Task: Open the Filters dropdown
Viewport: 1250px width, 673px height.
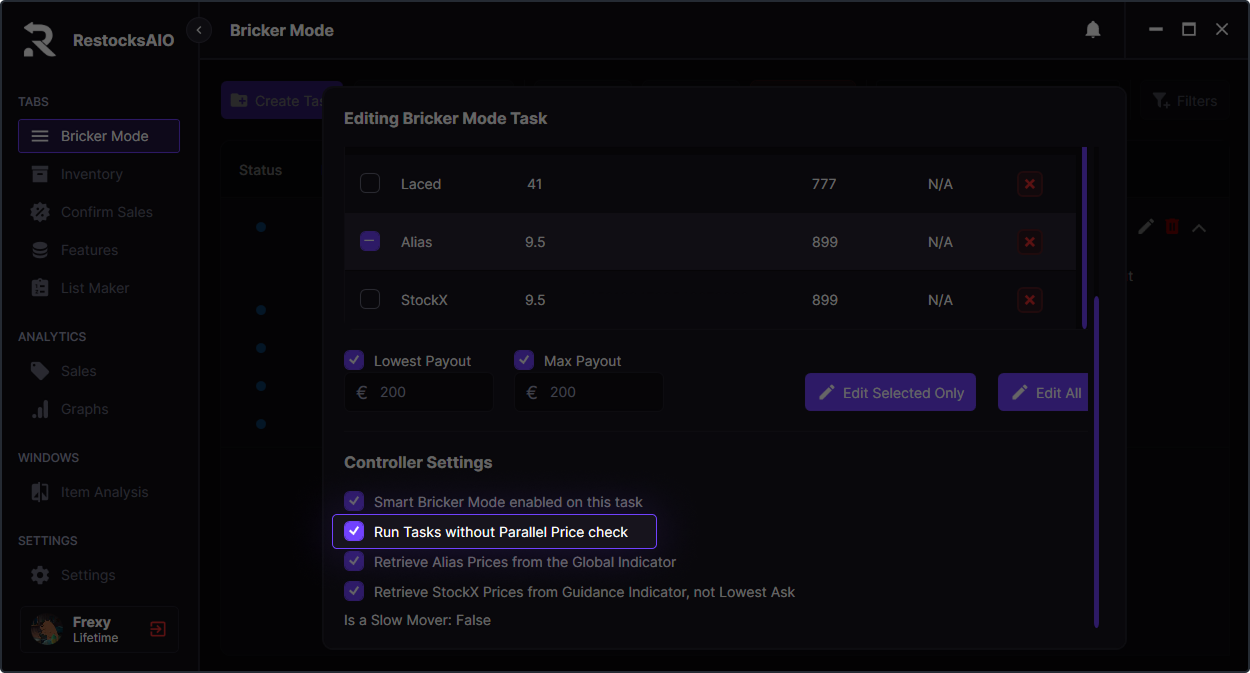Action: click(1185, 101)
